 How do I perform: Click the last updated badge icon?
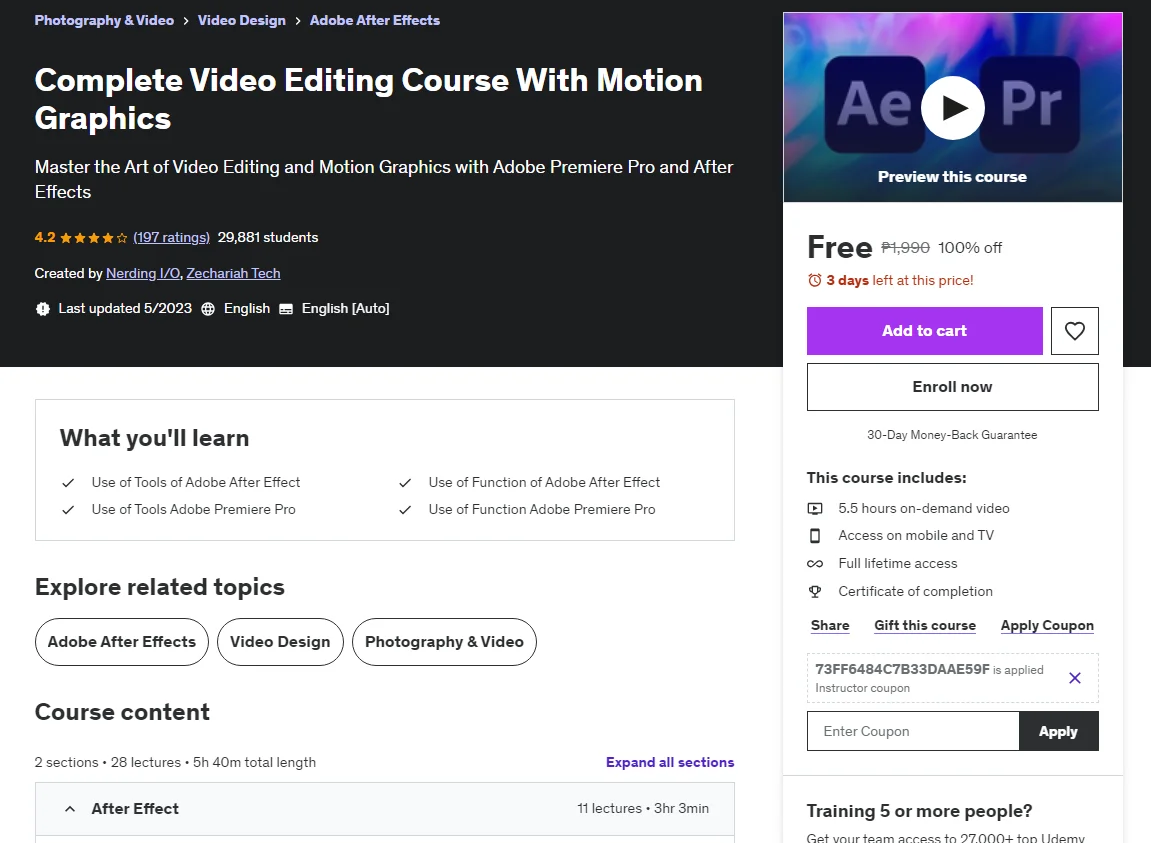[x=43, y=309]
